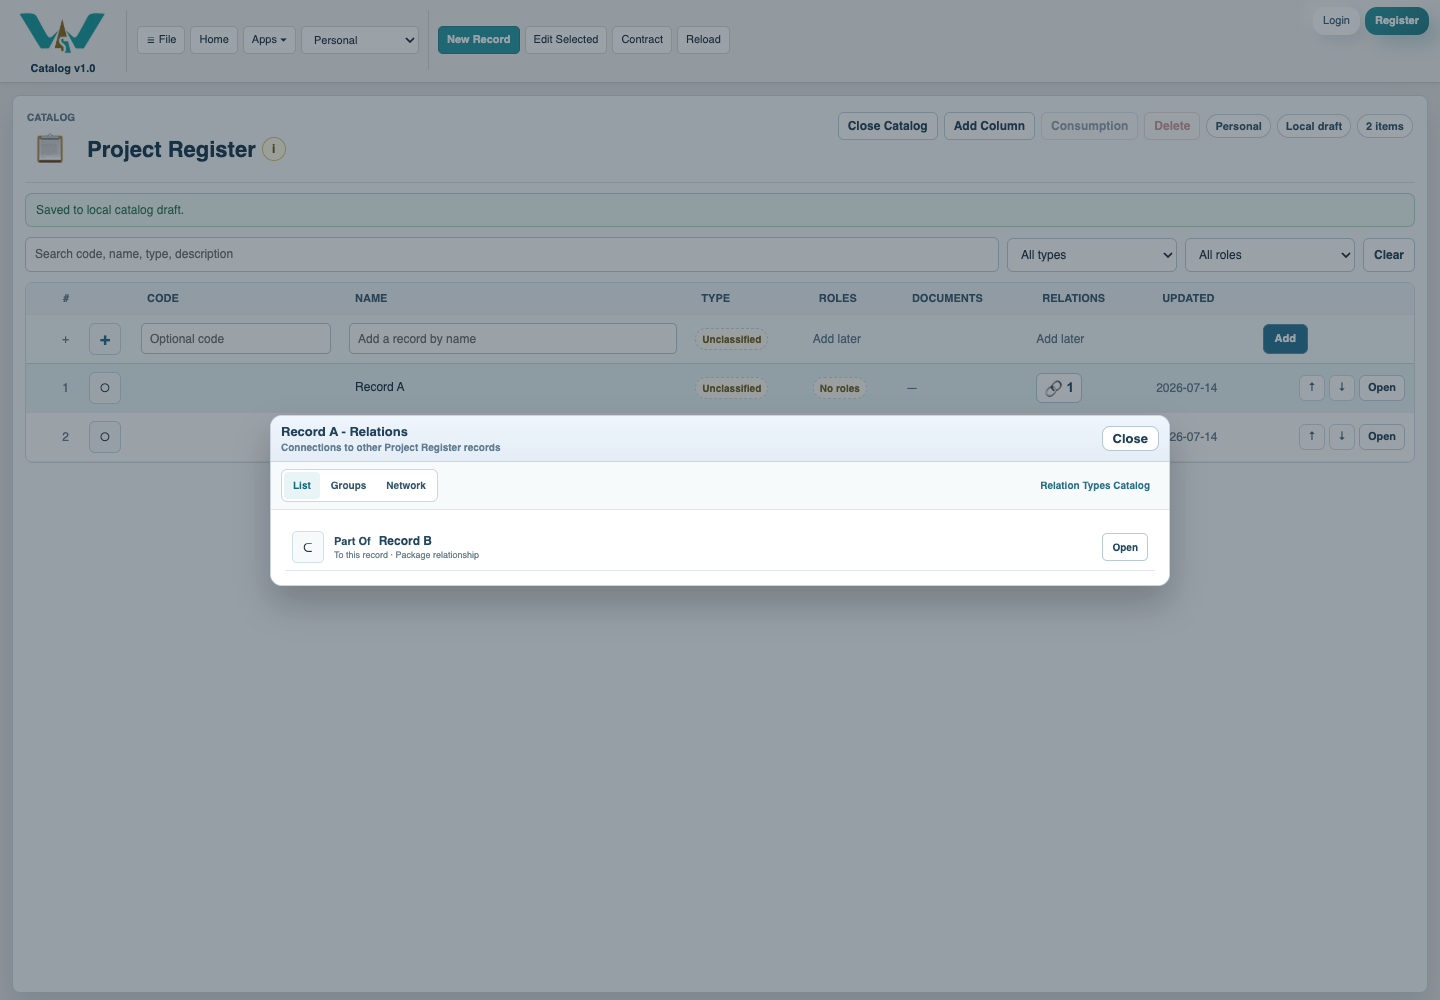The image size is (1440, 1000).
Task: Move row 2 up with the arrow
Action: click(1312, 437)
